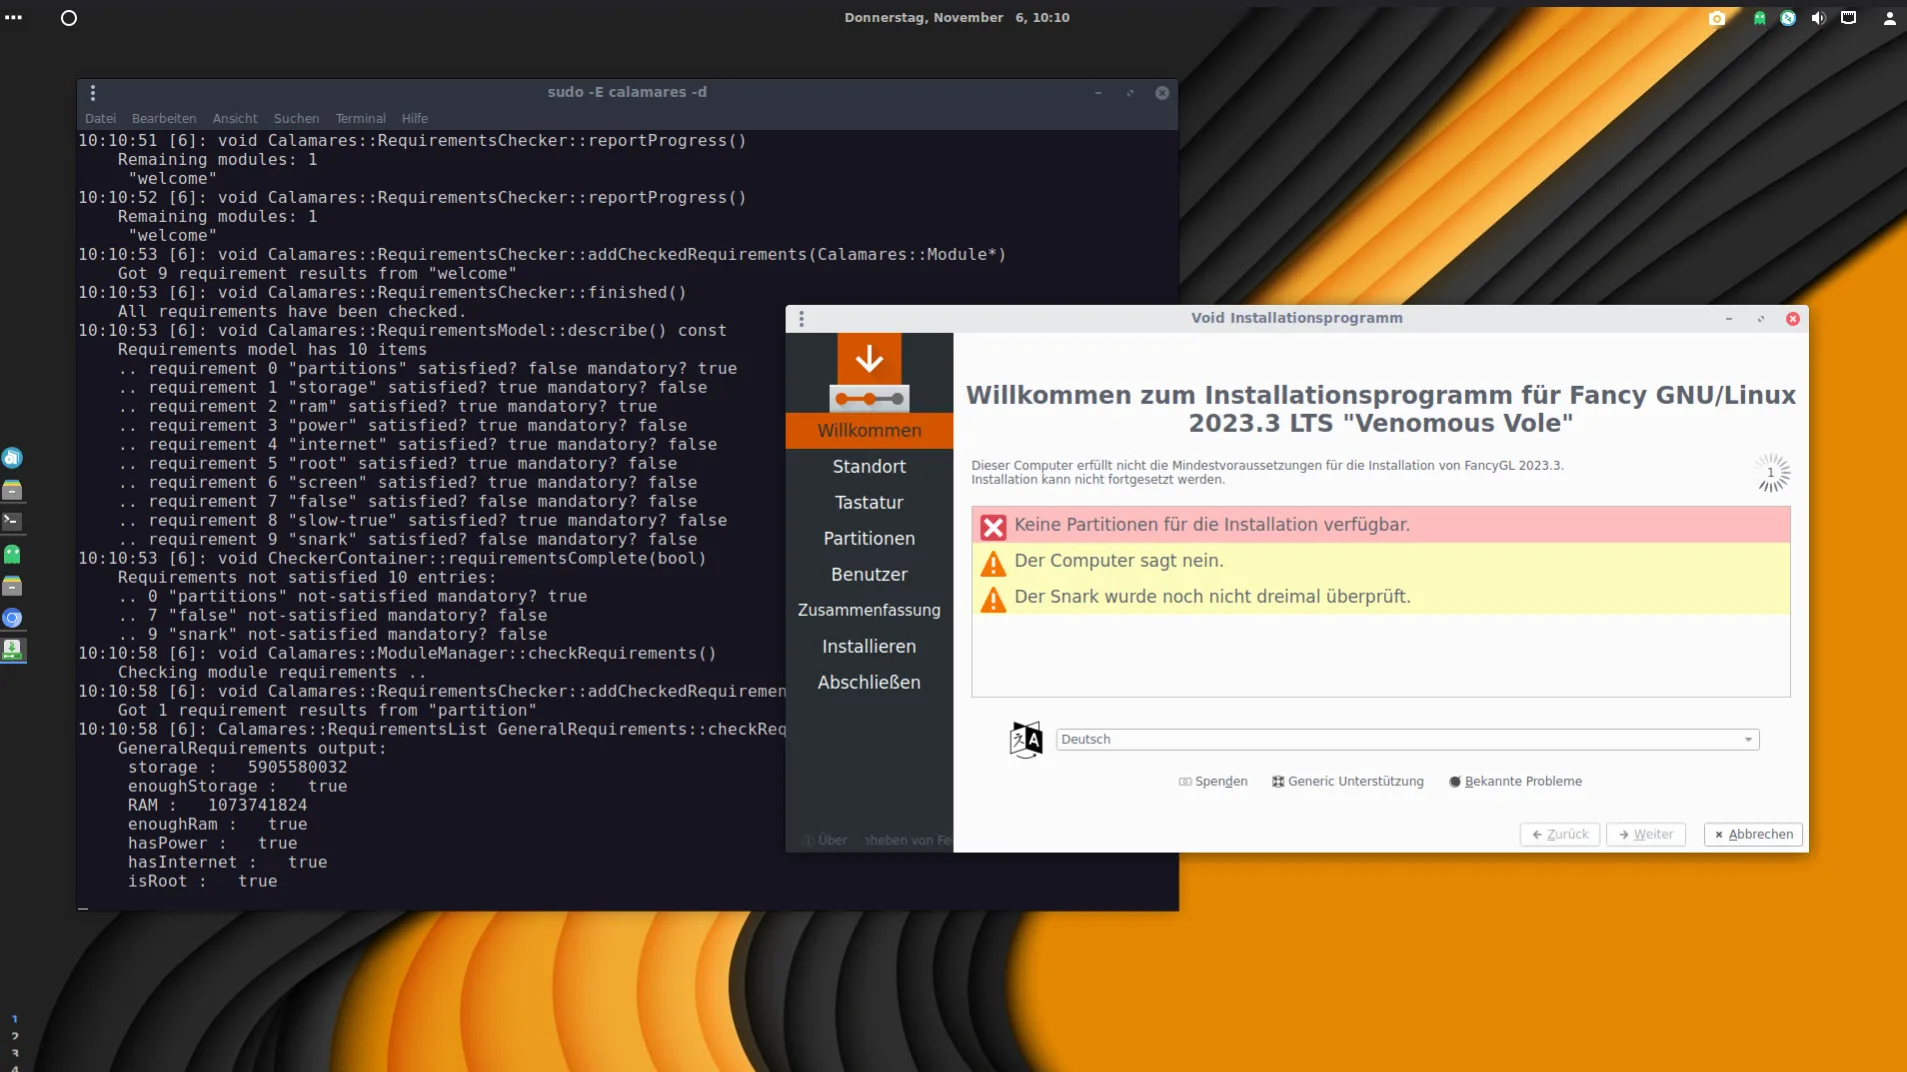Click the three-dots applications menu in top panel
Viewport: 1907px width, 1072px height.
[13, 18]
